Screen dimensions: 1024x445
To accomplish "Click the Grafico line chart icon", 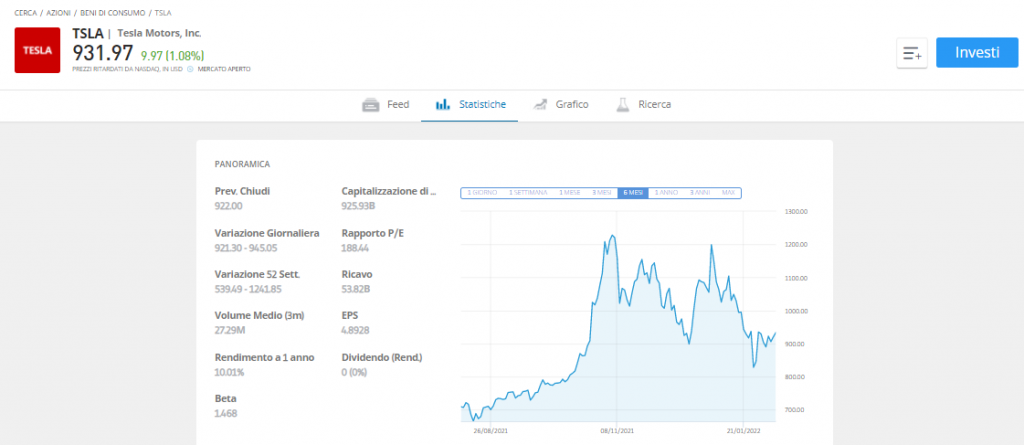I will (x=539, y=105).
